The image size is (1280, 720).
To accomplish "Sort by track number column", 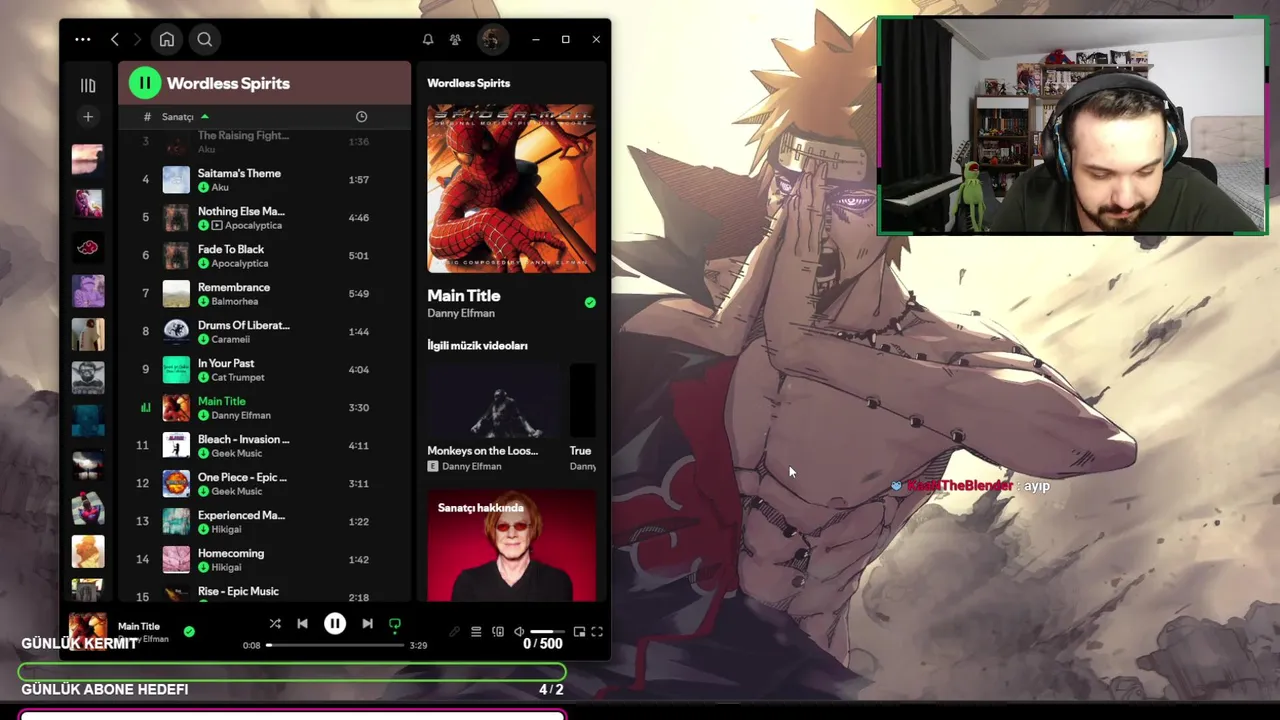I will tap(147, 117).
